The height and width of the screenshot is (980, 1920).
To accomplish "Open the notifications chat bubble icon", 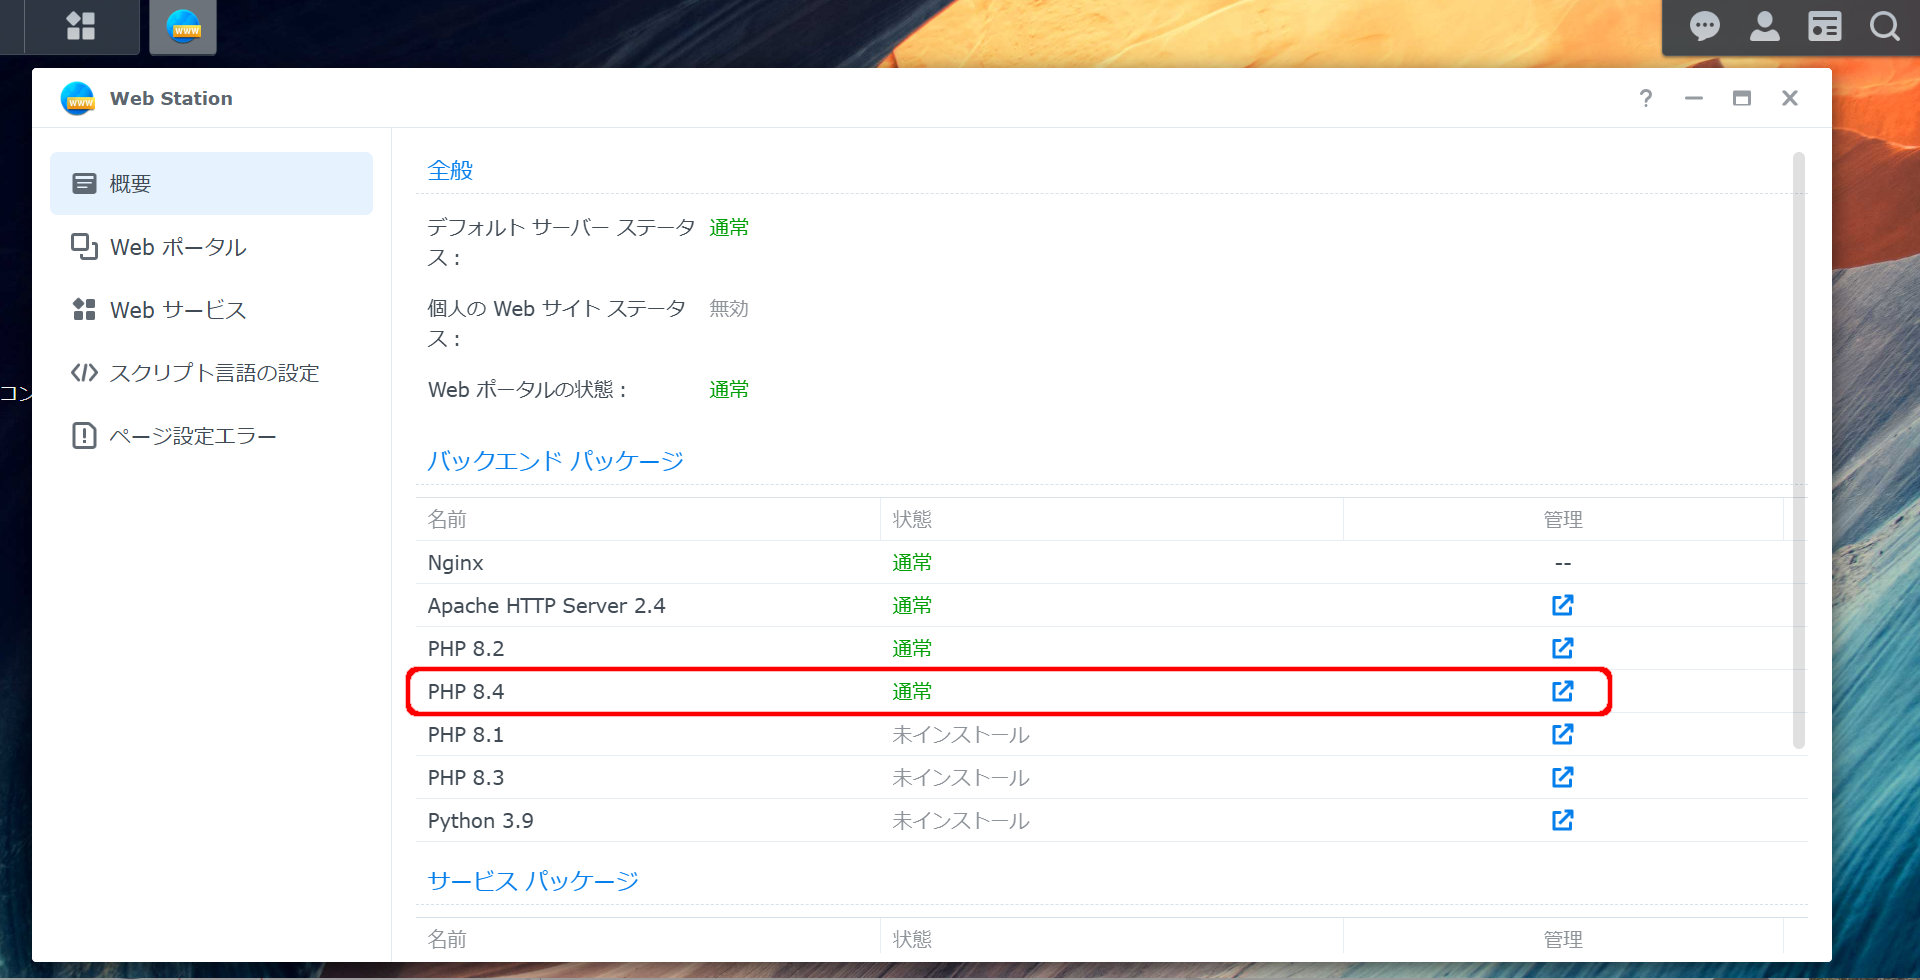I will click(x=1704, y=26).
